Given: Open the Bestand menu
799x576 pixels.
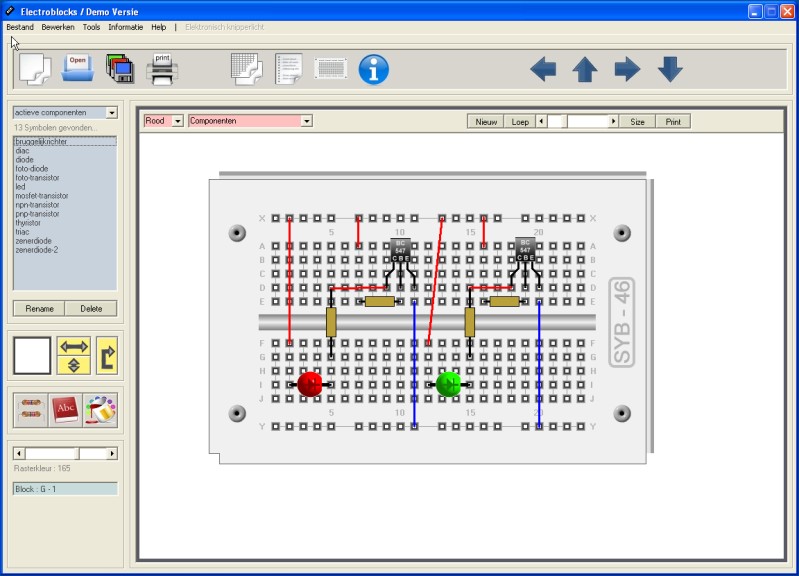Looking at the screenshot, I should (20, 27).
